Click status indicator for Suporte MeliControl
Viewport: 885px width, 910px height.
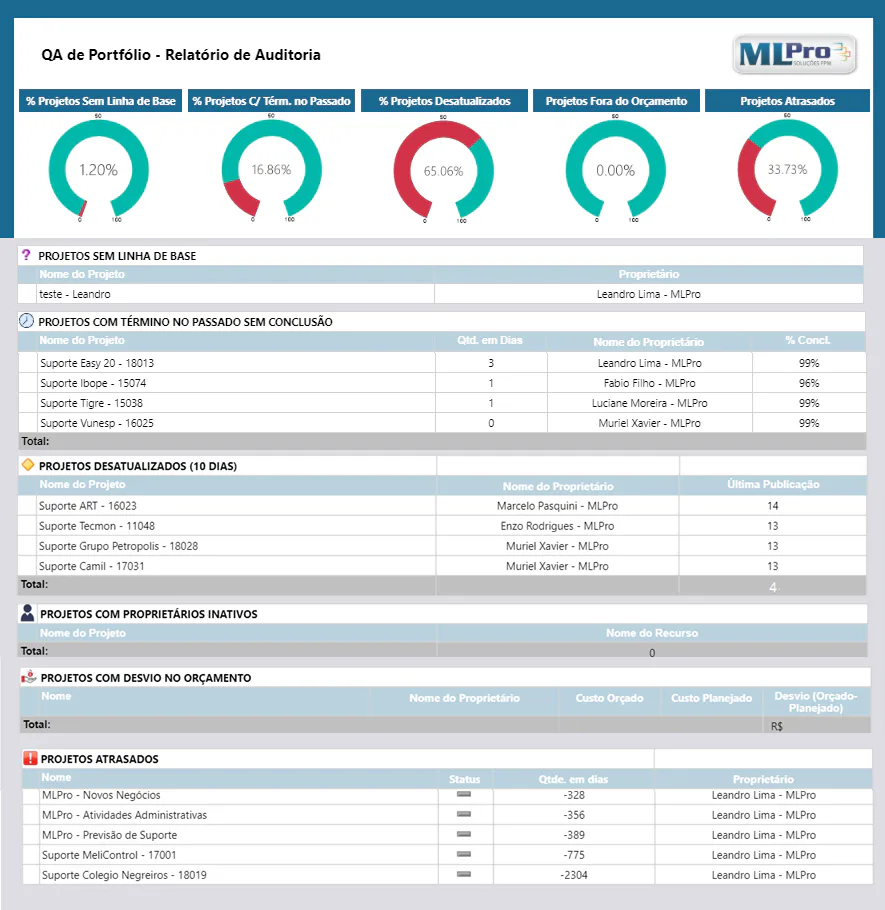pos(464,854)
